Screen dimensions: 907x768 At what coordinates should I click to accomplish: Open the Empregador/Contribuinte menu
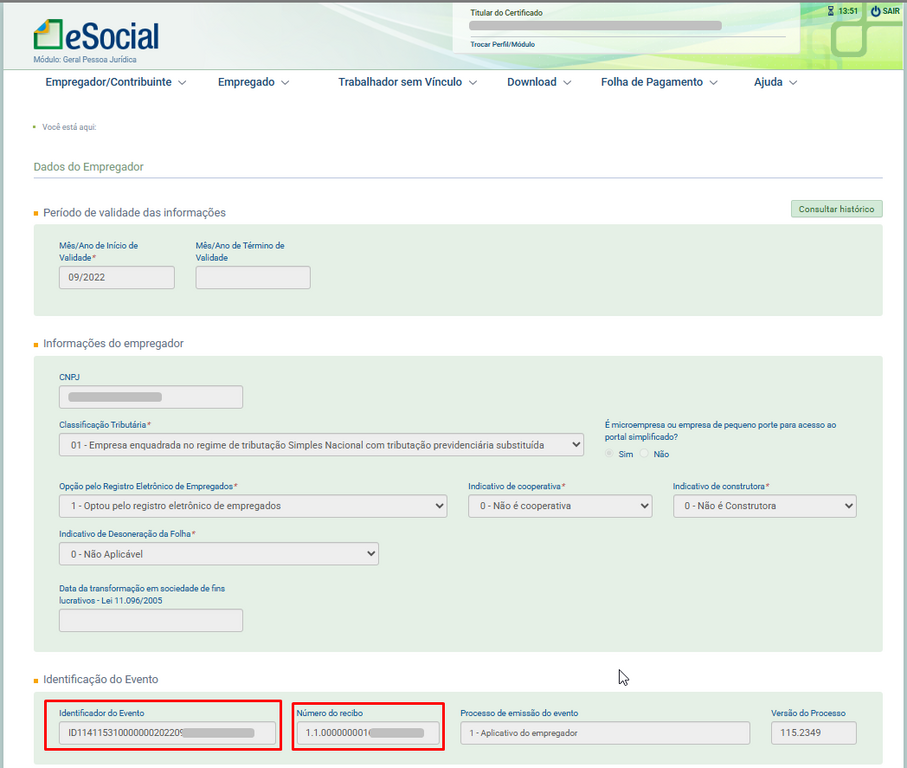coord(115,82)
